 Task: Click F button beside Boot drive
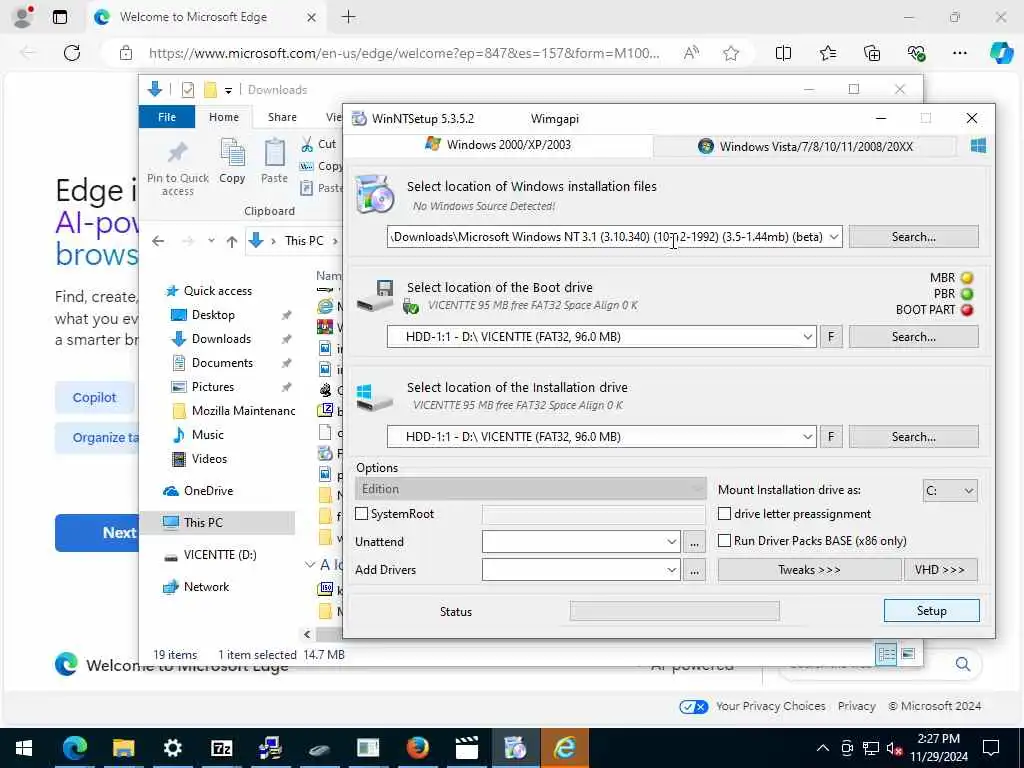(831, 337)
